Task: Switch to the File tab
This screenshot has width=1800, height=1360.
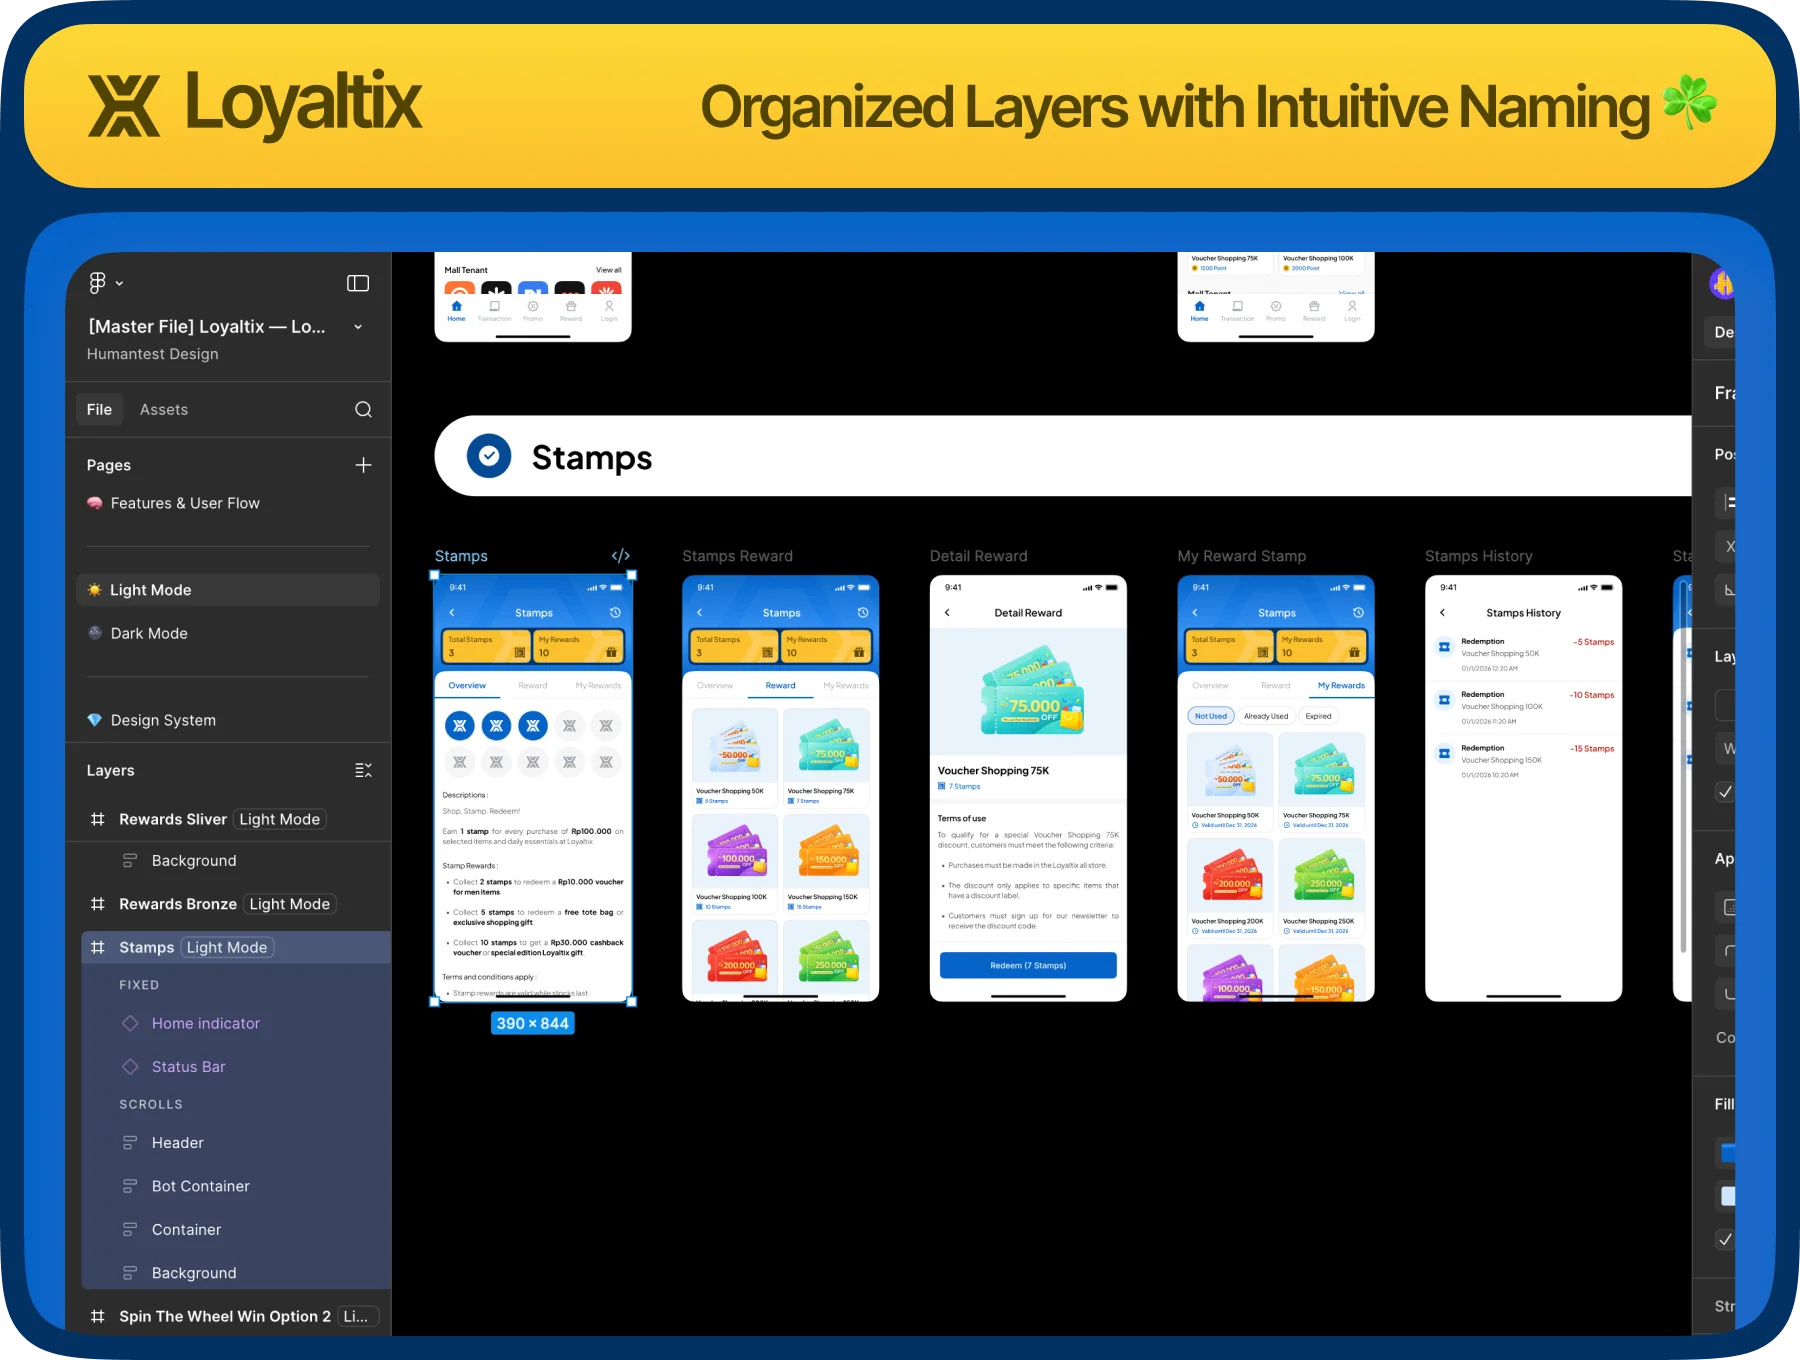Action: [99, 409]
